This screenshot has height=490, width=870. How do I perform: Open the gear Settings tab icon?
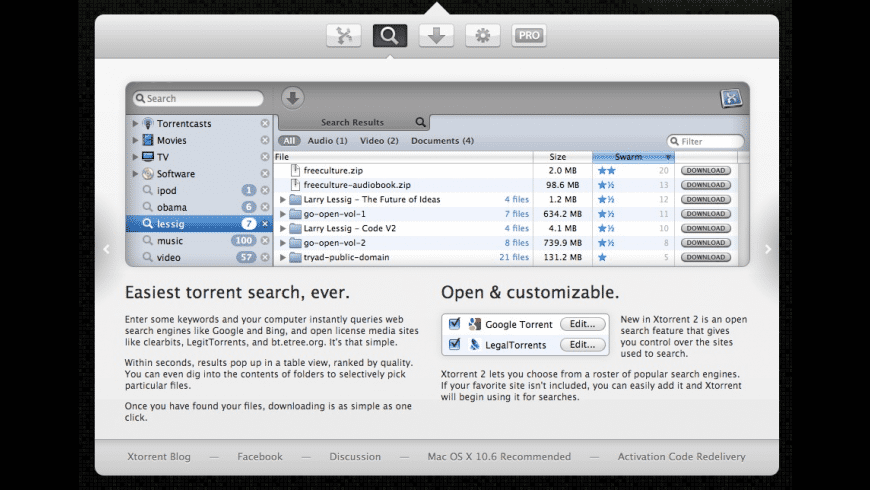point(483,36)
